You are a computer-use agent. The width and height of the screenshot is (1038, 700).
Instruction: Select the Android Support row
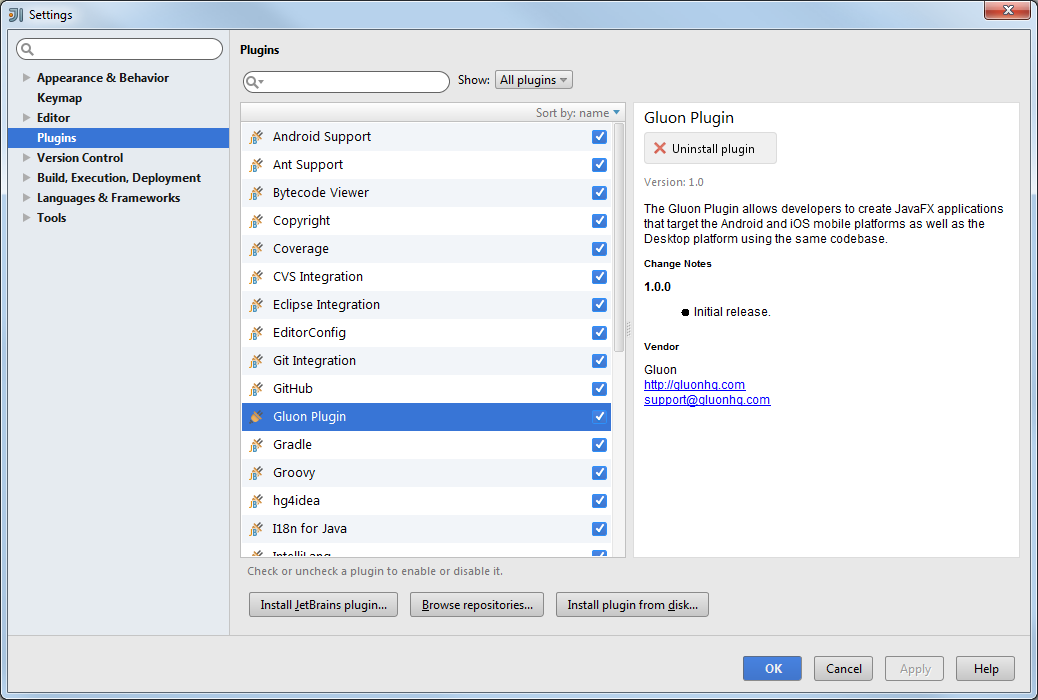[x=426, y=136]
